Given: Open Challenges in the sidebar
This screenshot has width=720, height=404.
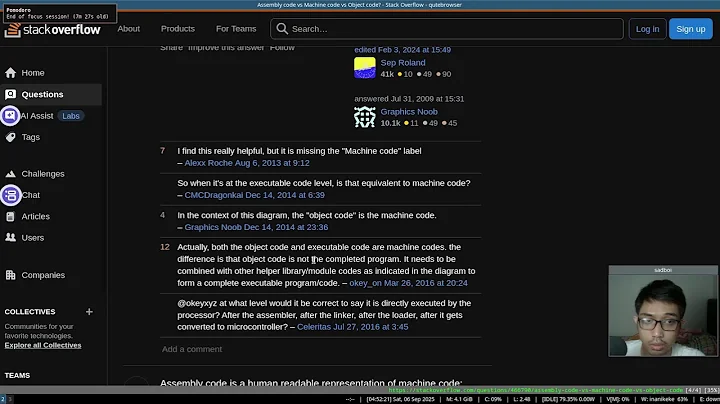Looking at the screenshot, I should [43, 174].
